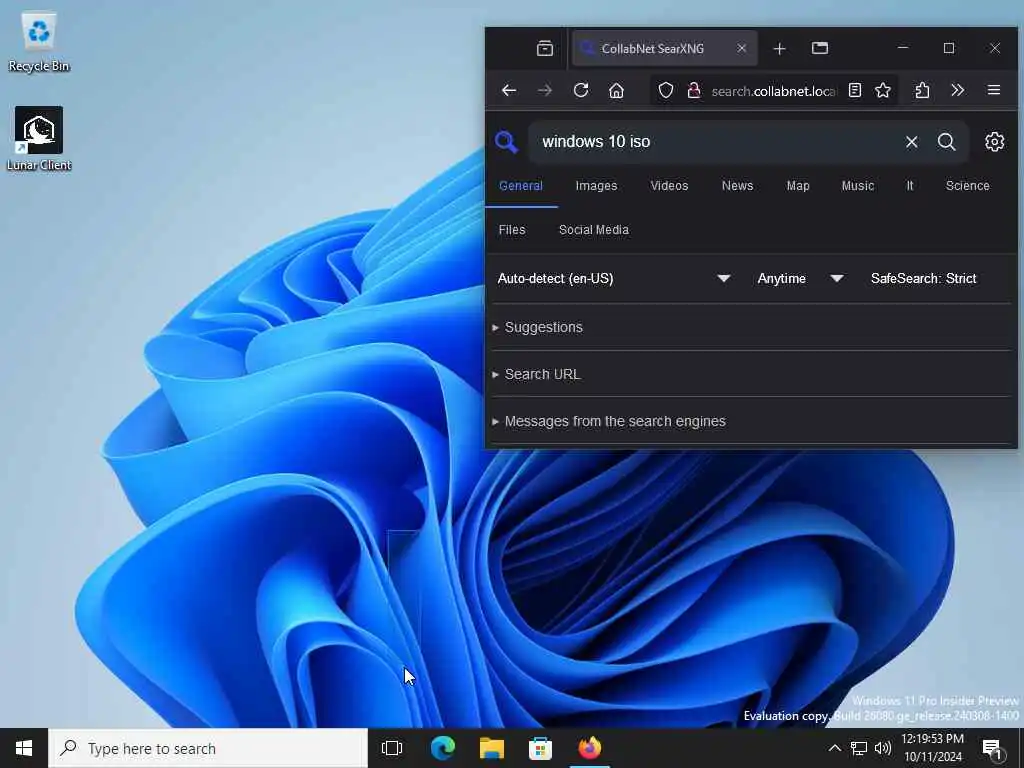
Task: Open the notification center icon
Action: pos(993,750)
